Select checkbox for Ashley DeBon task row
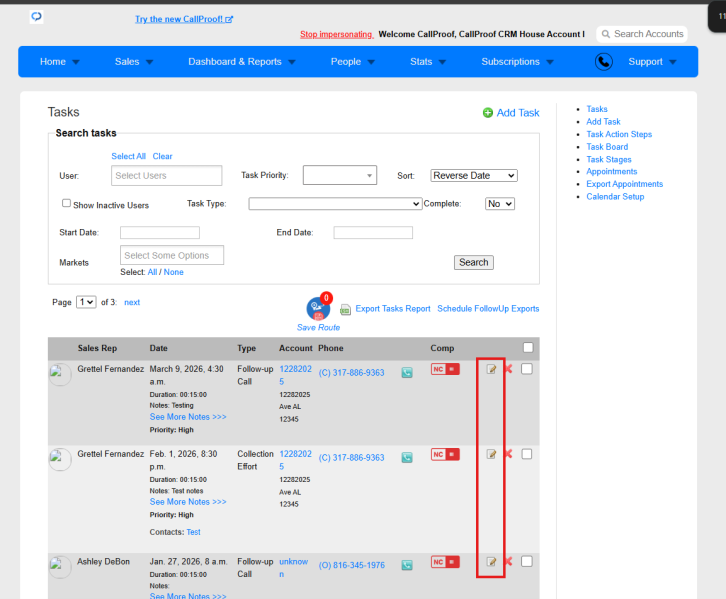 click(526, 562)
